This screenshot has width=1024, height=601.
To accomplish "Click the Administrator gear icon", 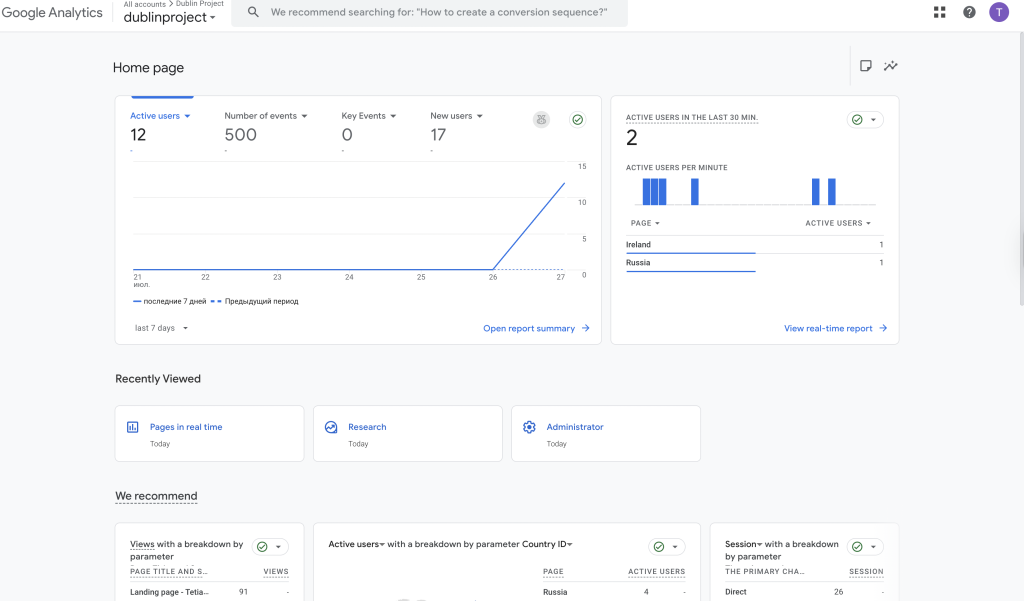I will (x=529, y=427).
